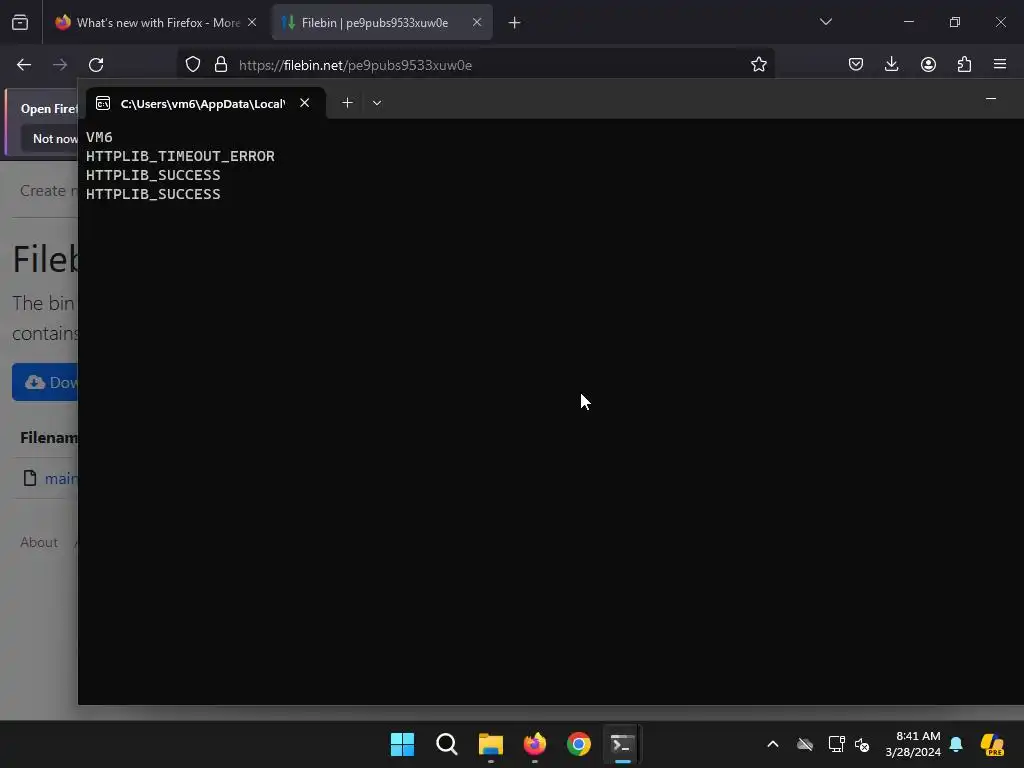View site security lock info
The image size is (1024, 768).
click(221, 65)
